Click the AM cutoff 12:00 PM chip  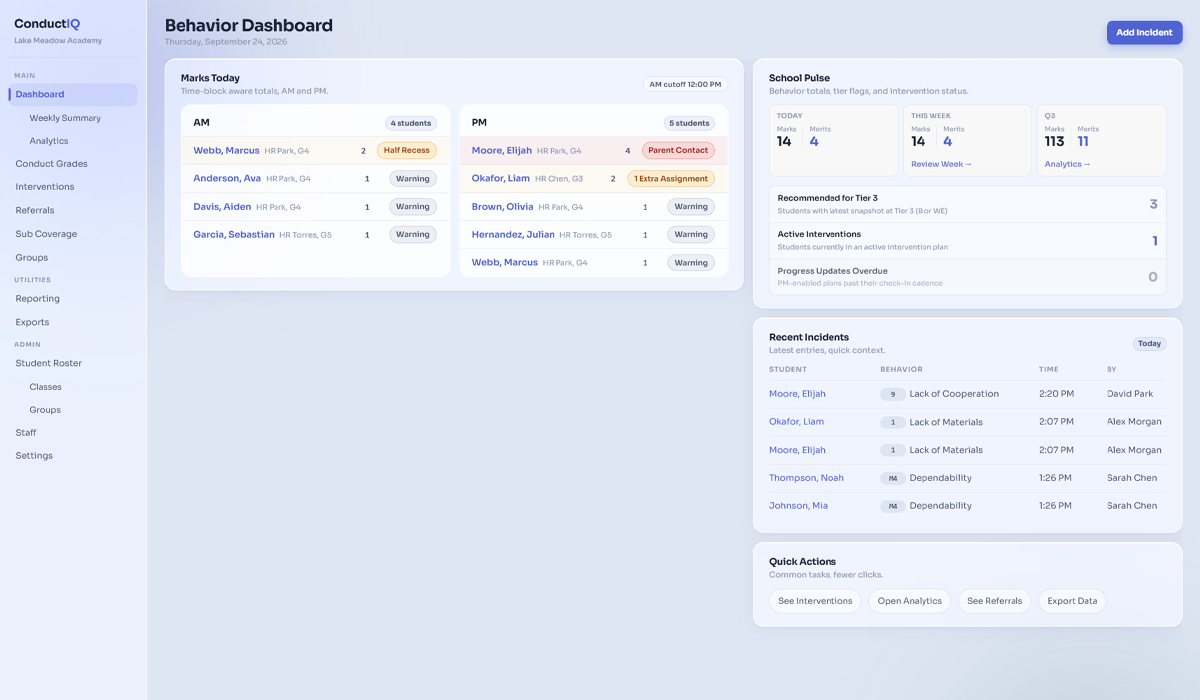click(x=683, y=84)
